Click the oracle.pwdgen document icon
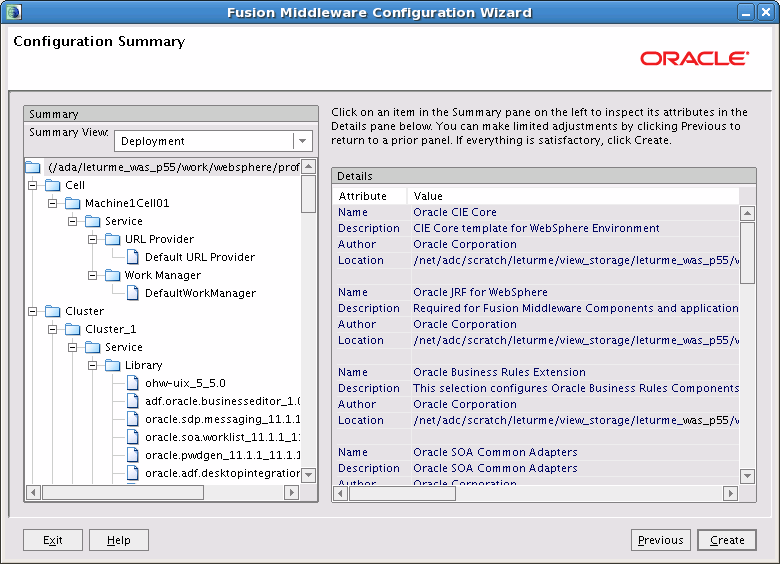The width and height of the screenshot is (780, 564). (133, 455)
